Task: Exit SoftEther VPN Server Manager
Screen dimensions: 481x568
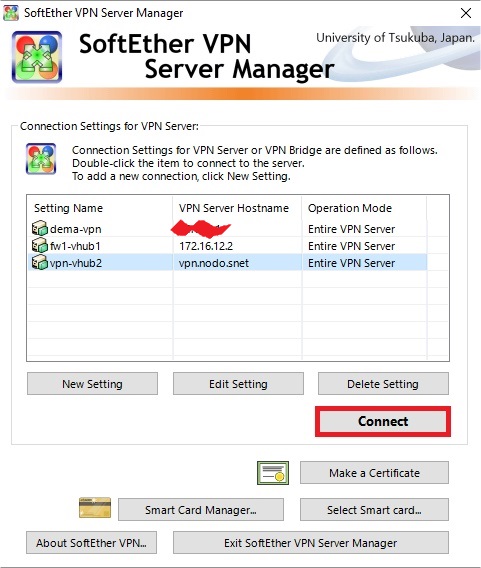Action: (311, 543)
